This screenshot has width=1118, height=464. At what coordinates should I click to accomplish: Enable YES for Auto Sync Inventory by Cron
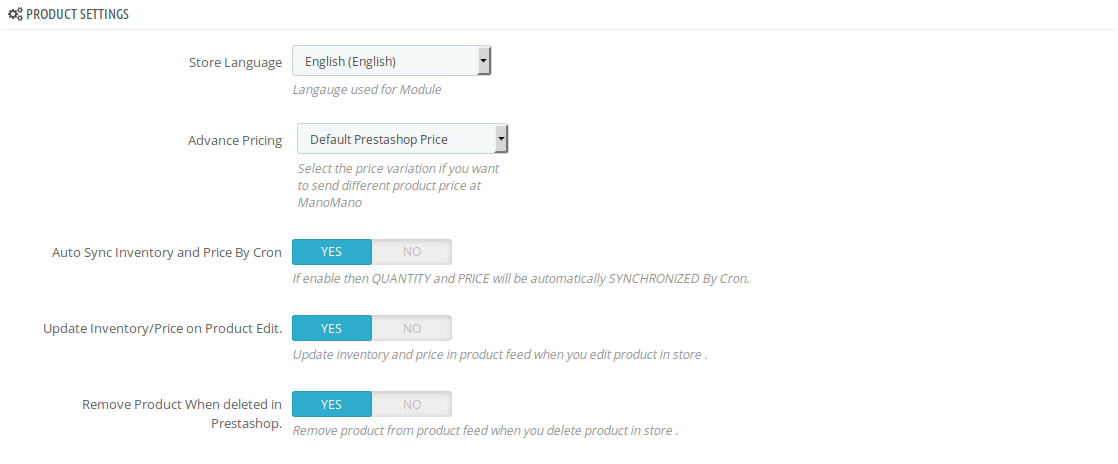point(332,252)
